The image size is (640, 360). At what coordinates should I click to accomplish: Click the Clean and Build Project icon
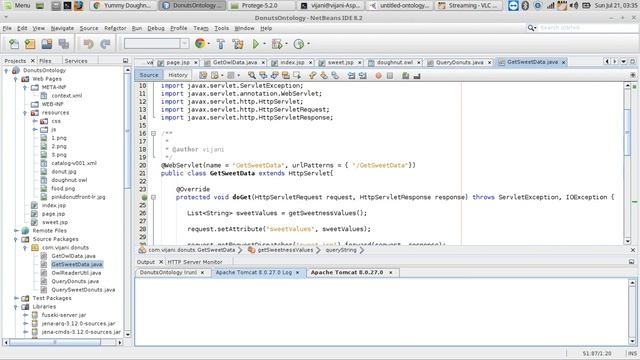tap(238, 44)
